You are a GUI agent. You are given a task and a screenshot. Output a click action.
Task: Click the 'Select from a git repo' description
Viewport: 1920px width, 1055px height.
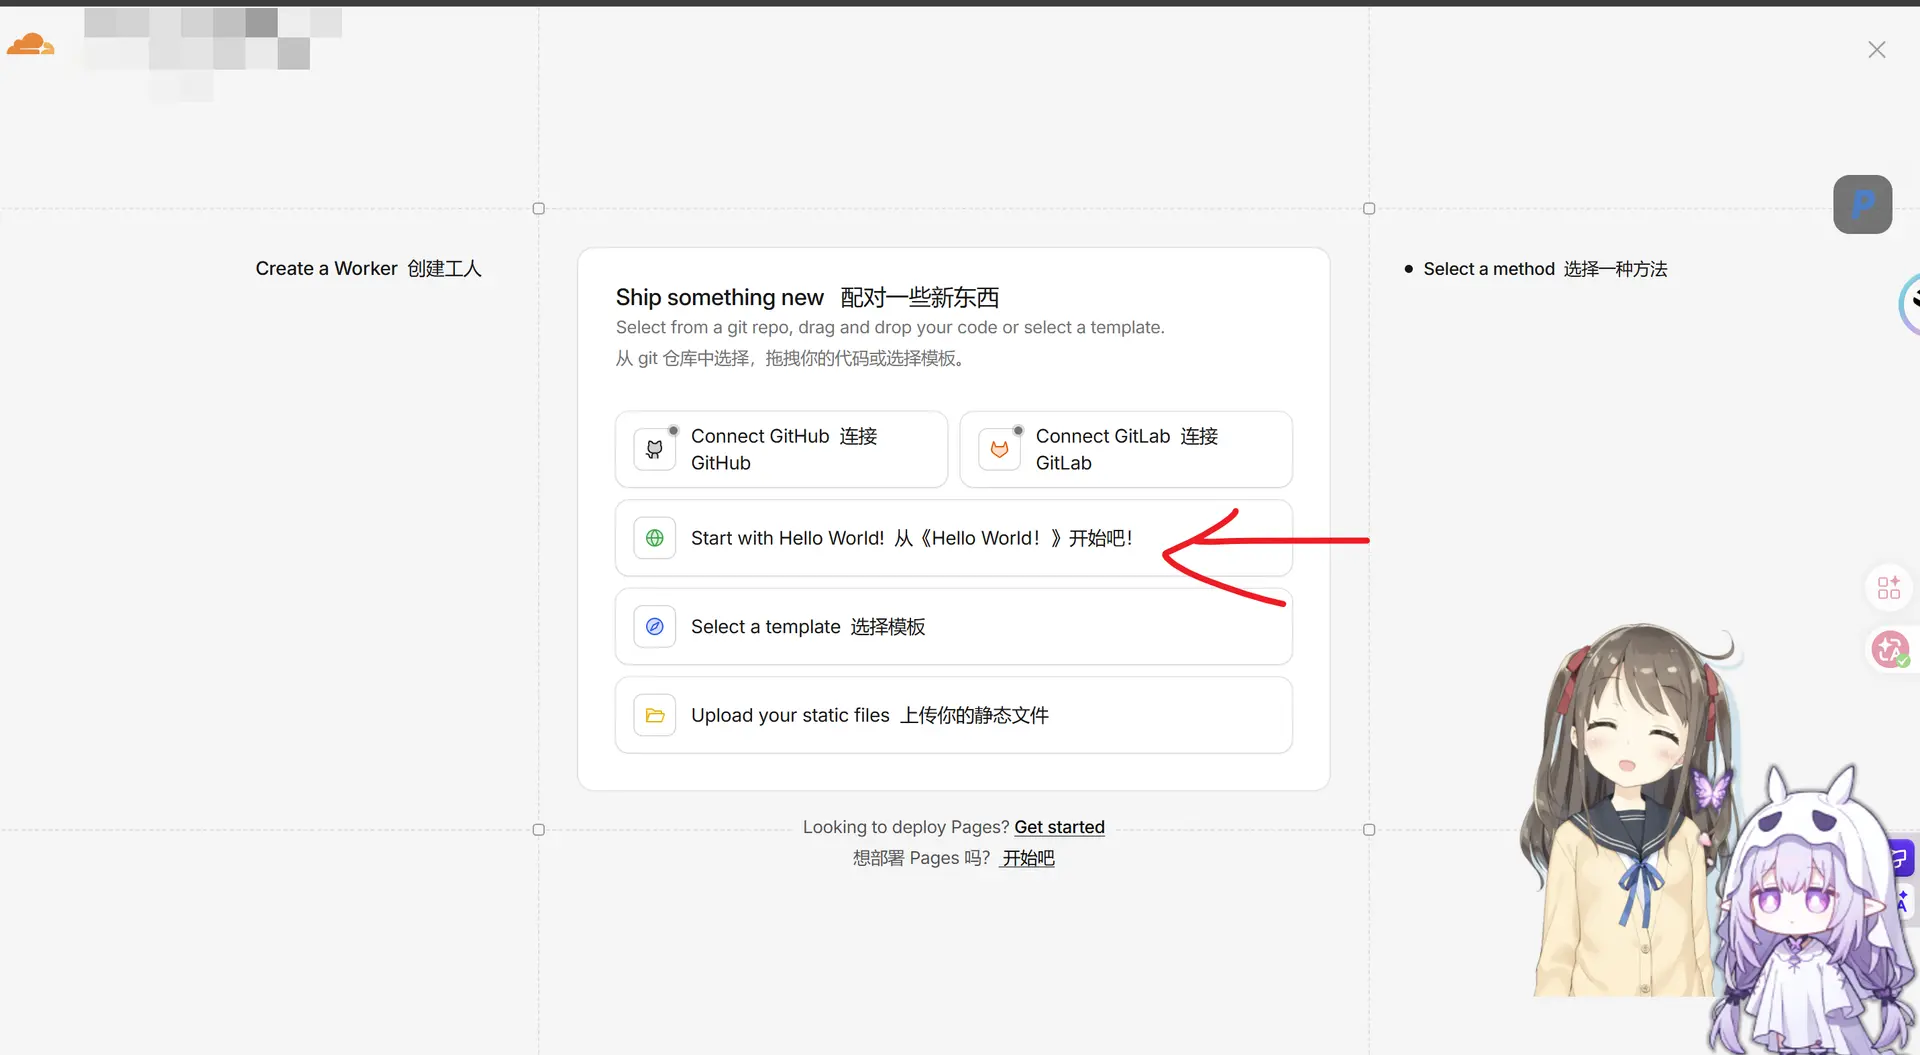(x=890, y=327)
